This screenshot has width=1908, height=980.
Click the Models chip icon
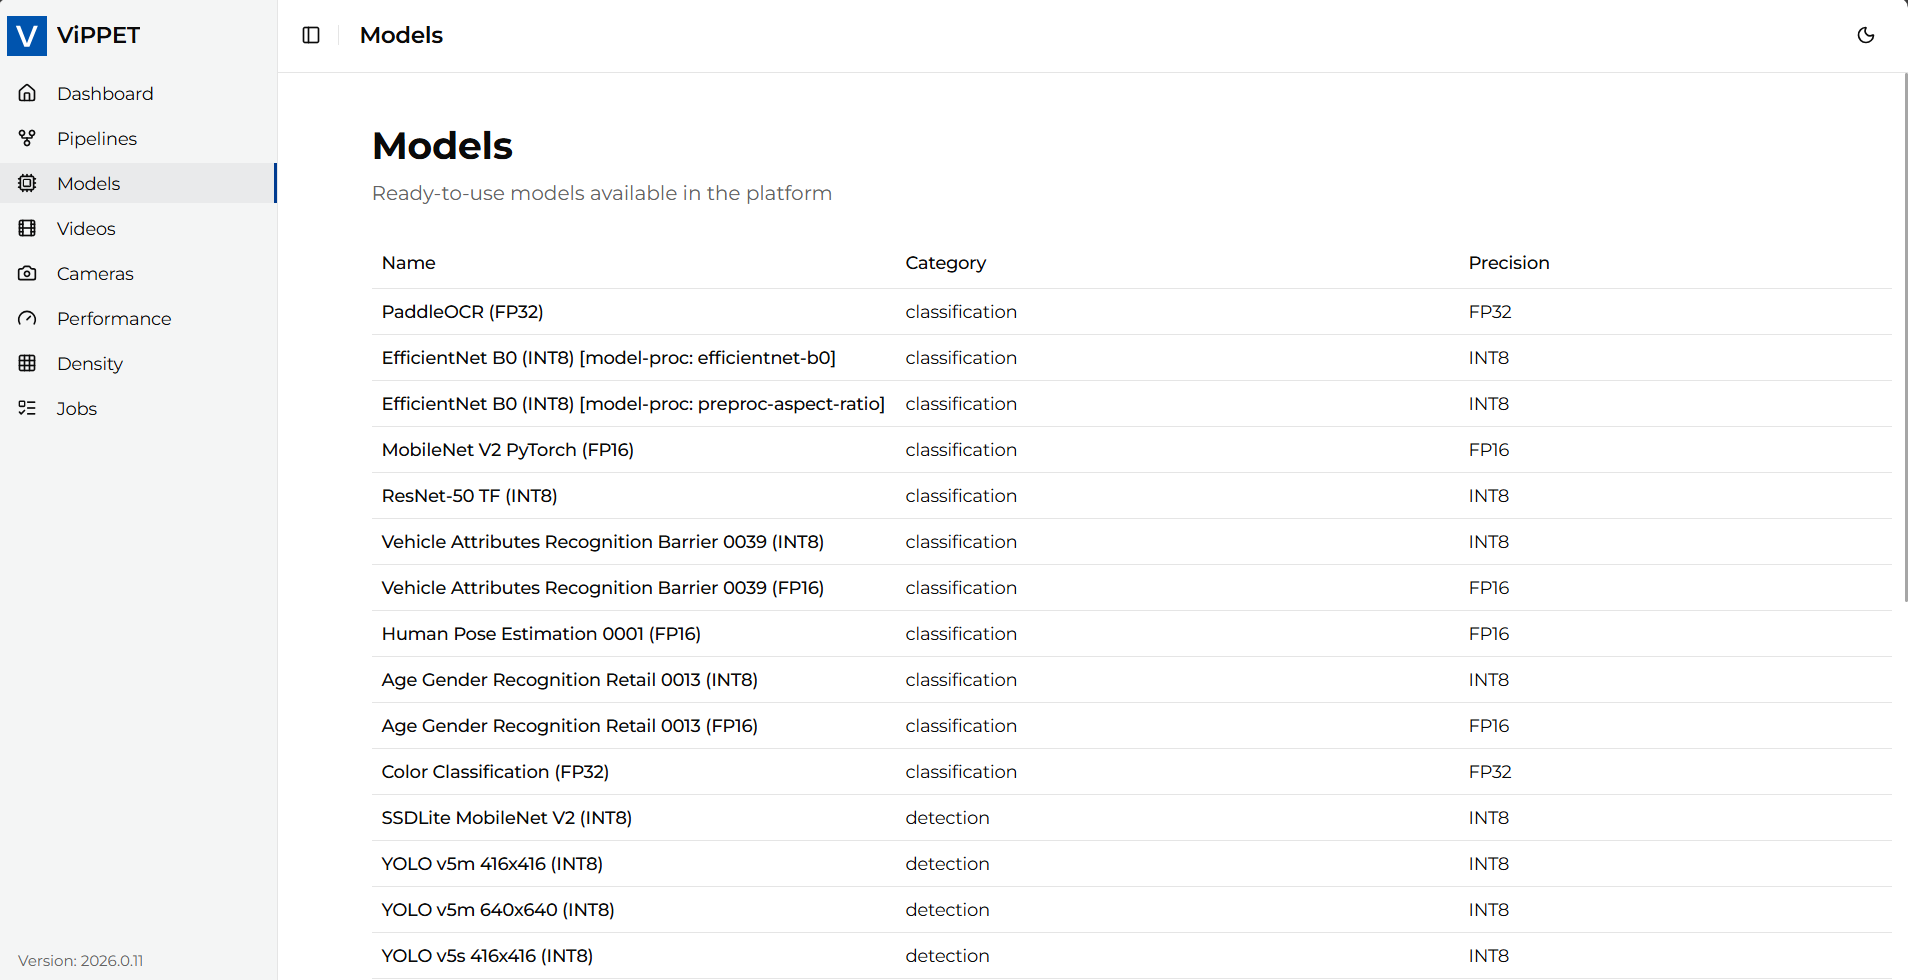tap(27, 183)
